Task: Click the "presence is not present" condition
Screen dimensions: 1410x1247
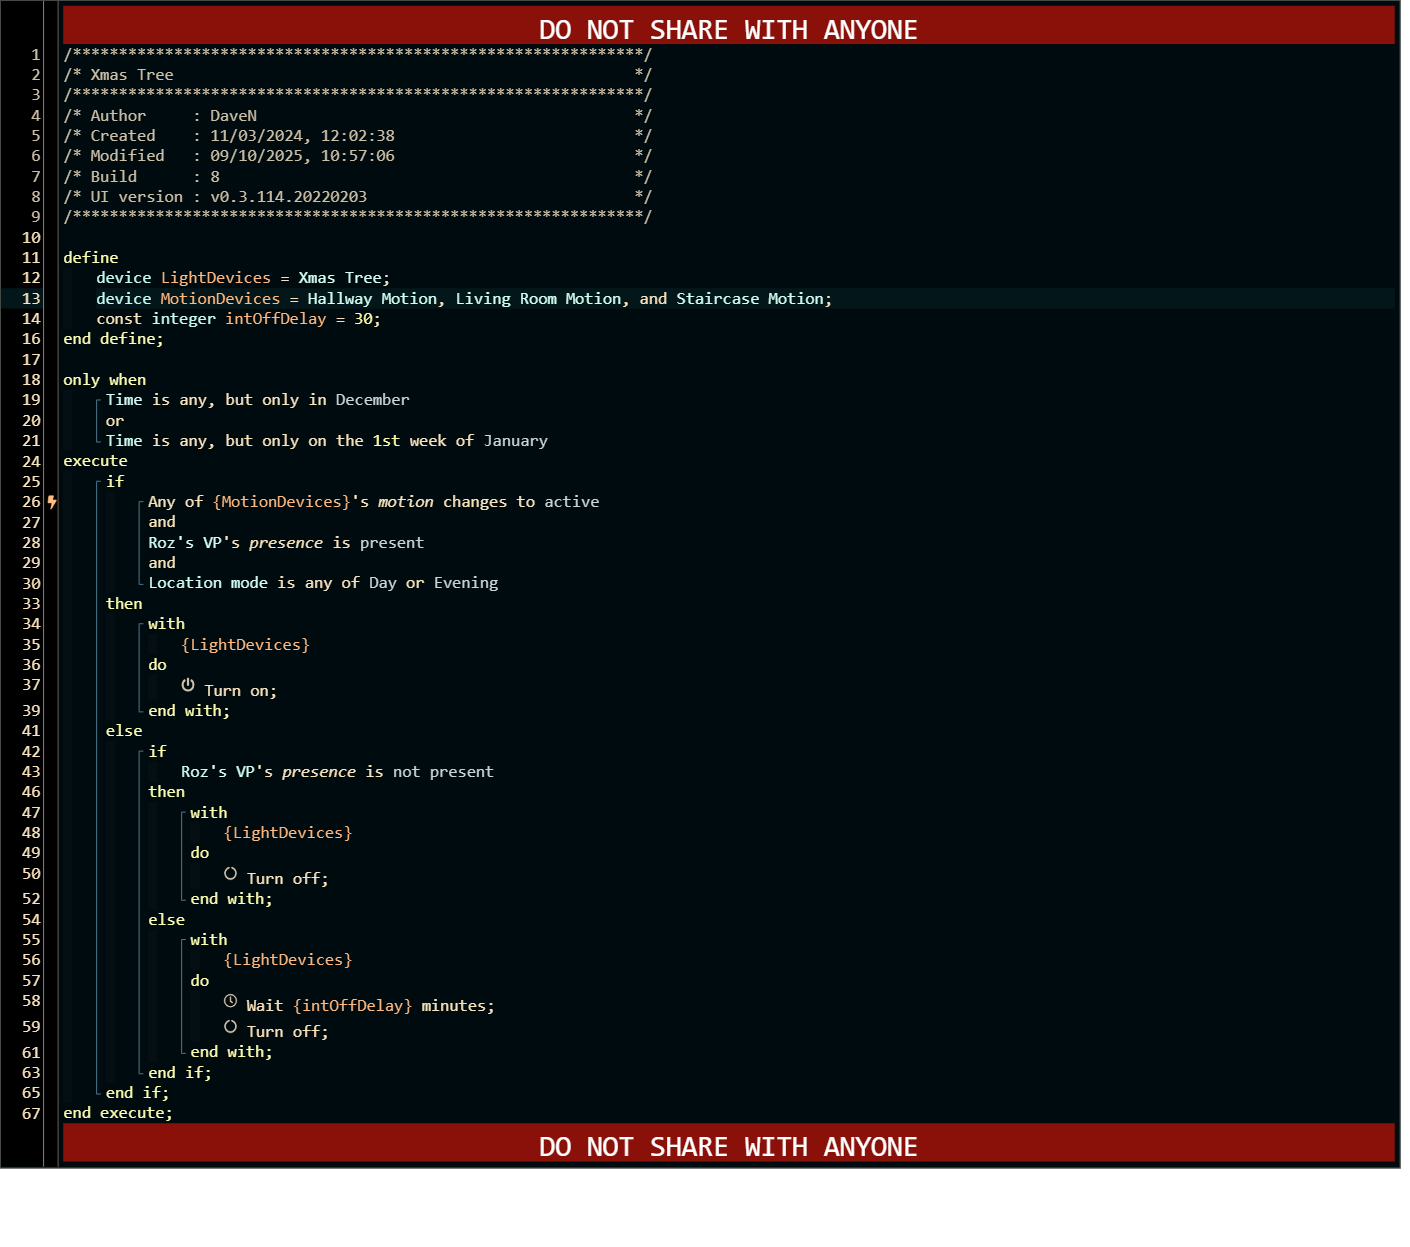Action: 337,772
